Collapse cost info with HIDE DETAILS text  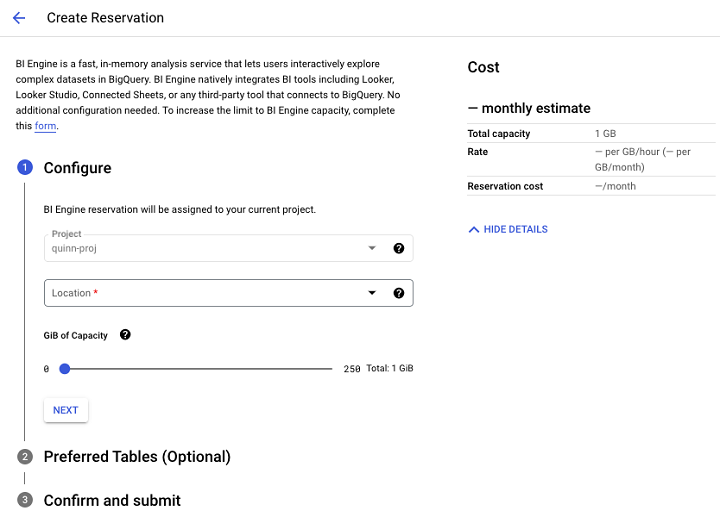pos(515,230)
